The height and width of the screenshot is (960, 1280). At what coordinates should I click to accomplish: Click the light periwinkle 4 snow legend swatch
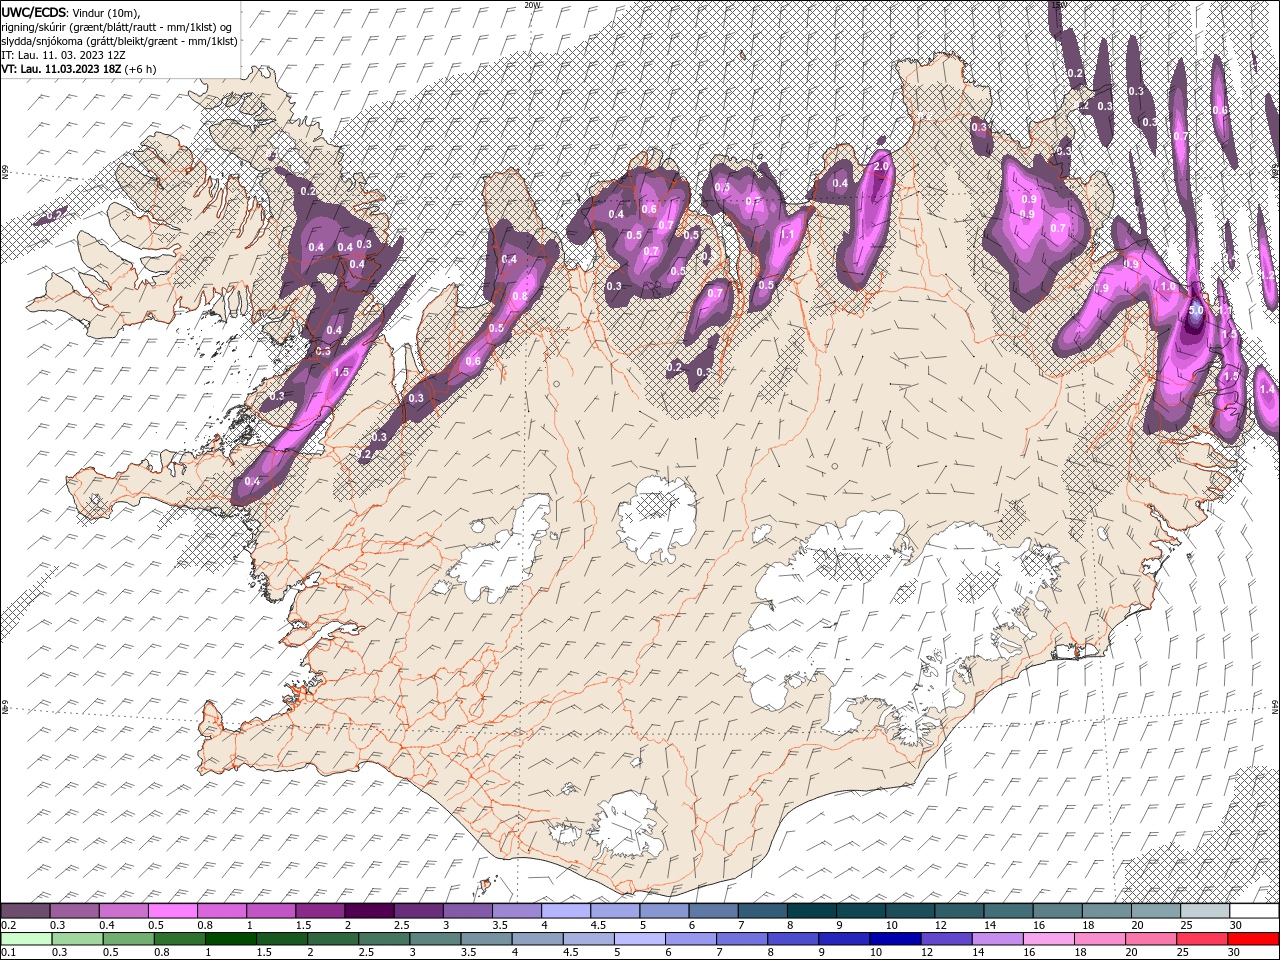pos(566,911)
